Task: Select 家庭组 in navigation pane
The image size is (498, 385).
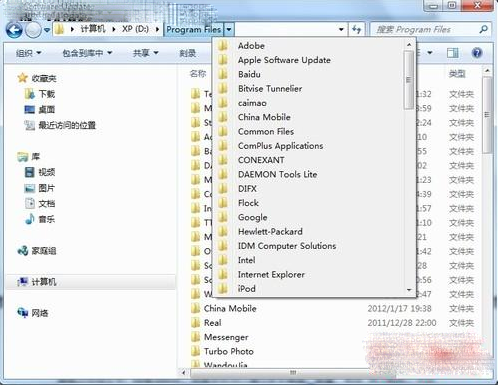Action: tap(37, 251)
